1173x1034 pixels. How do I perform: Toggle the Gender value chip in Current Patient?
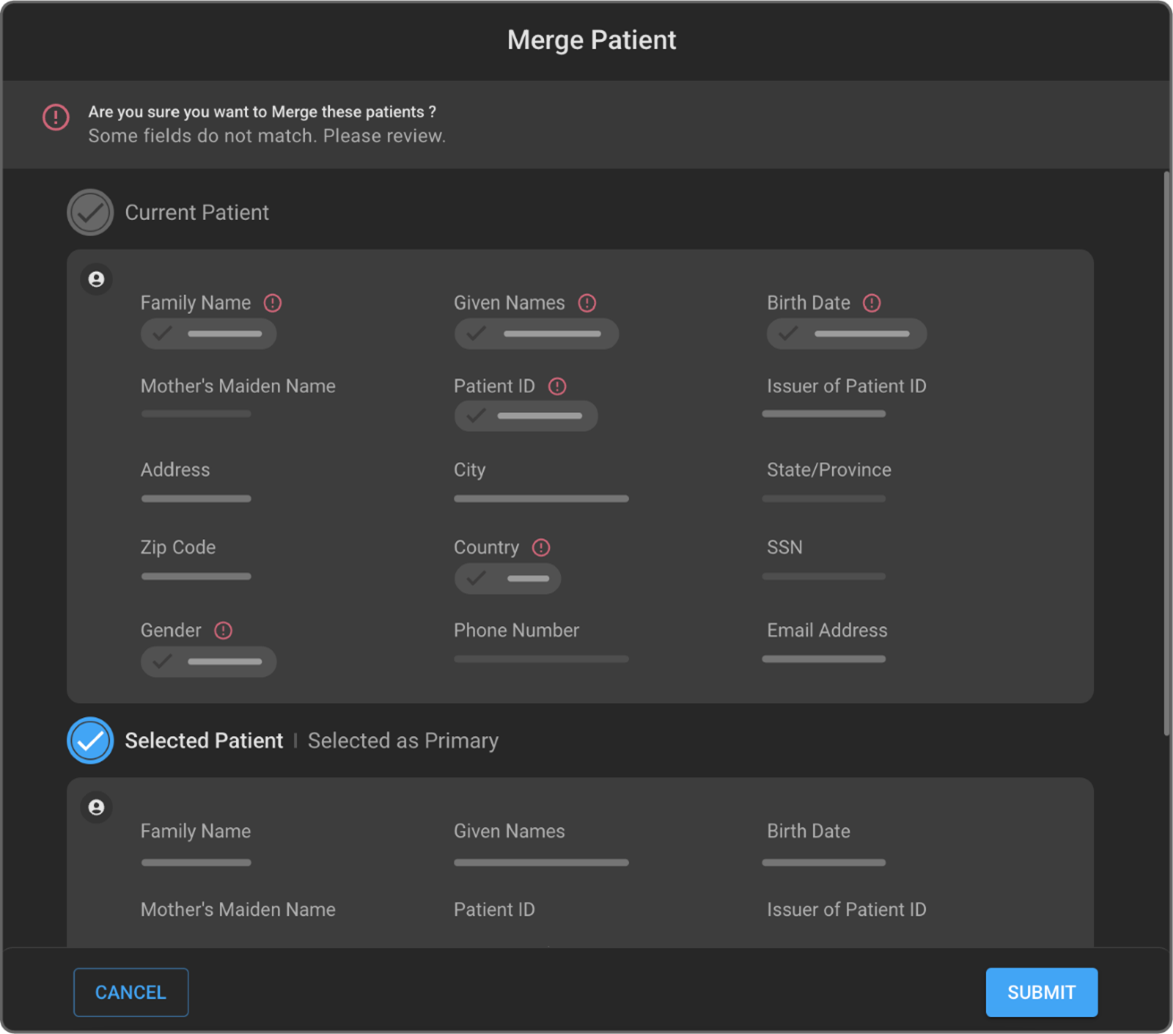[x=208, y=661]
